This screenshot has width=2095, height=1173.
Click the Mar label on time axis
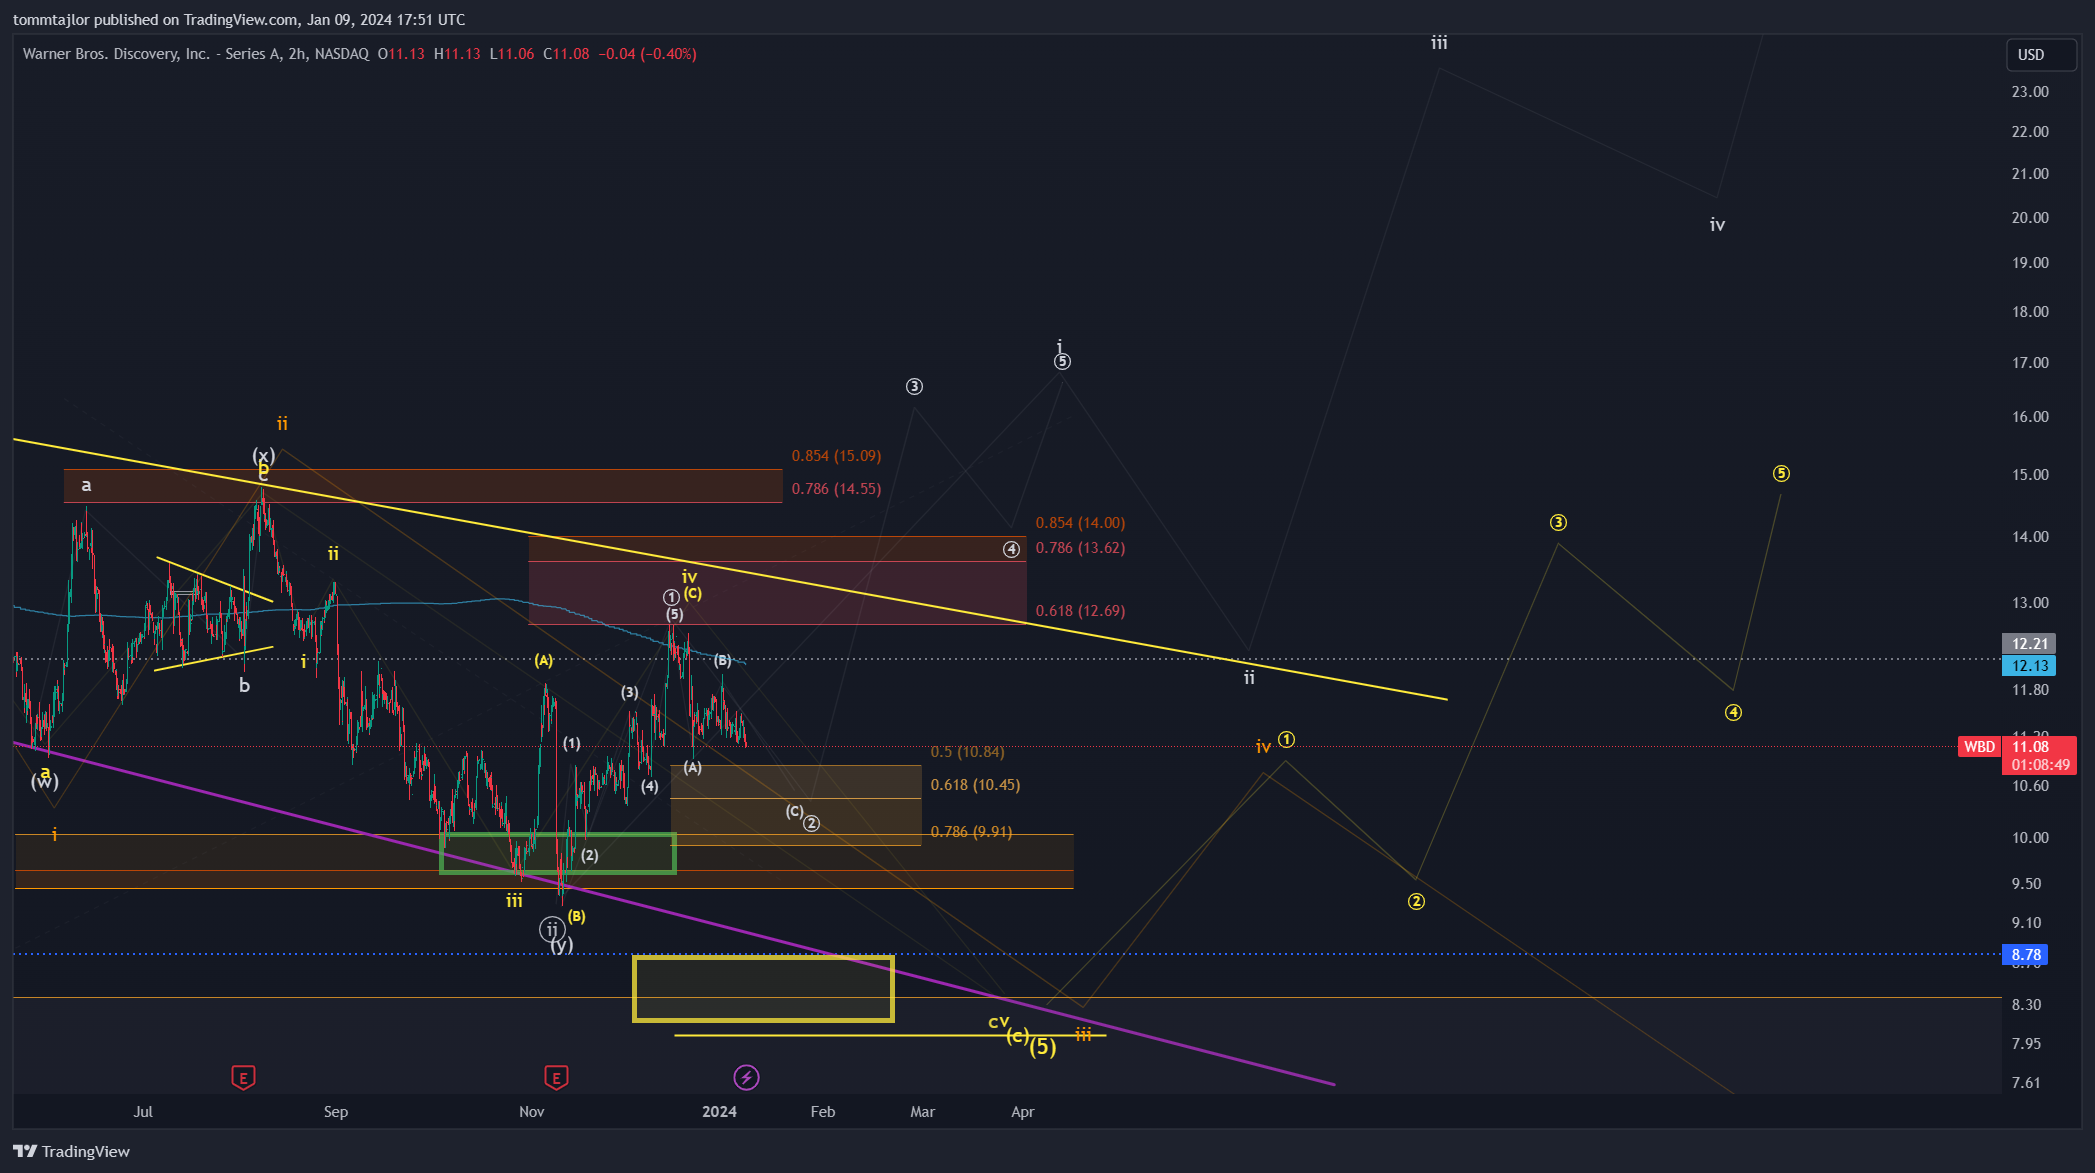(x=923, y=1112)
